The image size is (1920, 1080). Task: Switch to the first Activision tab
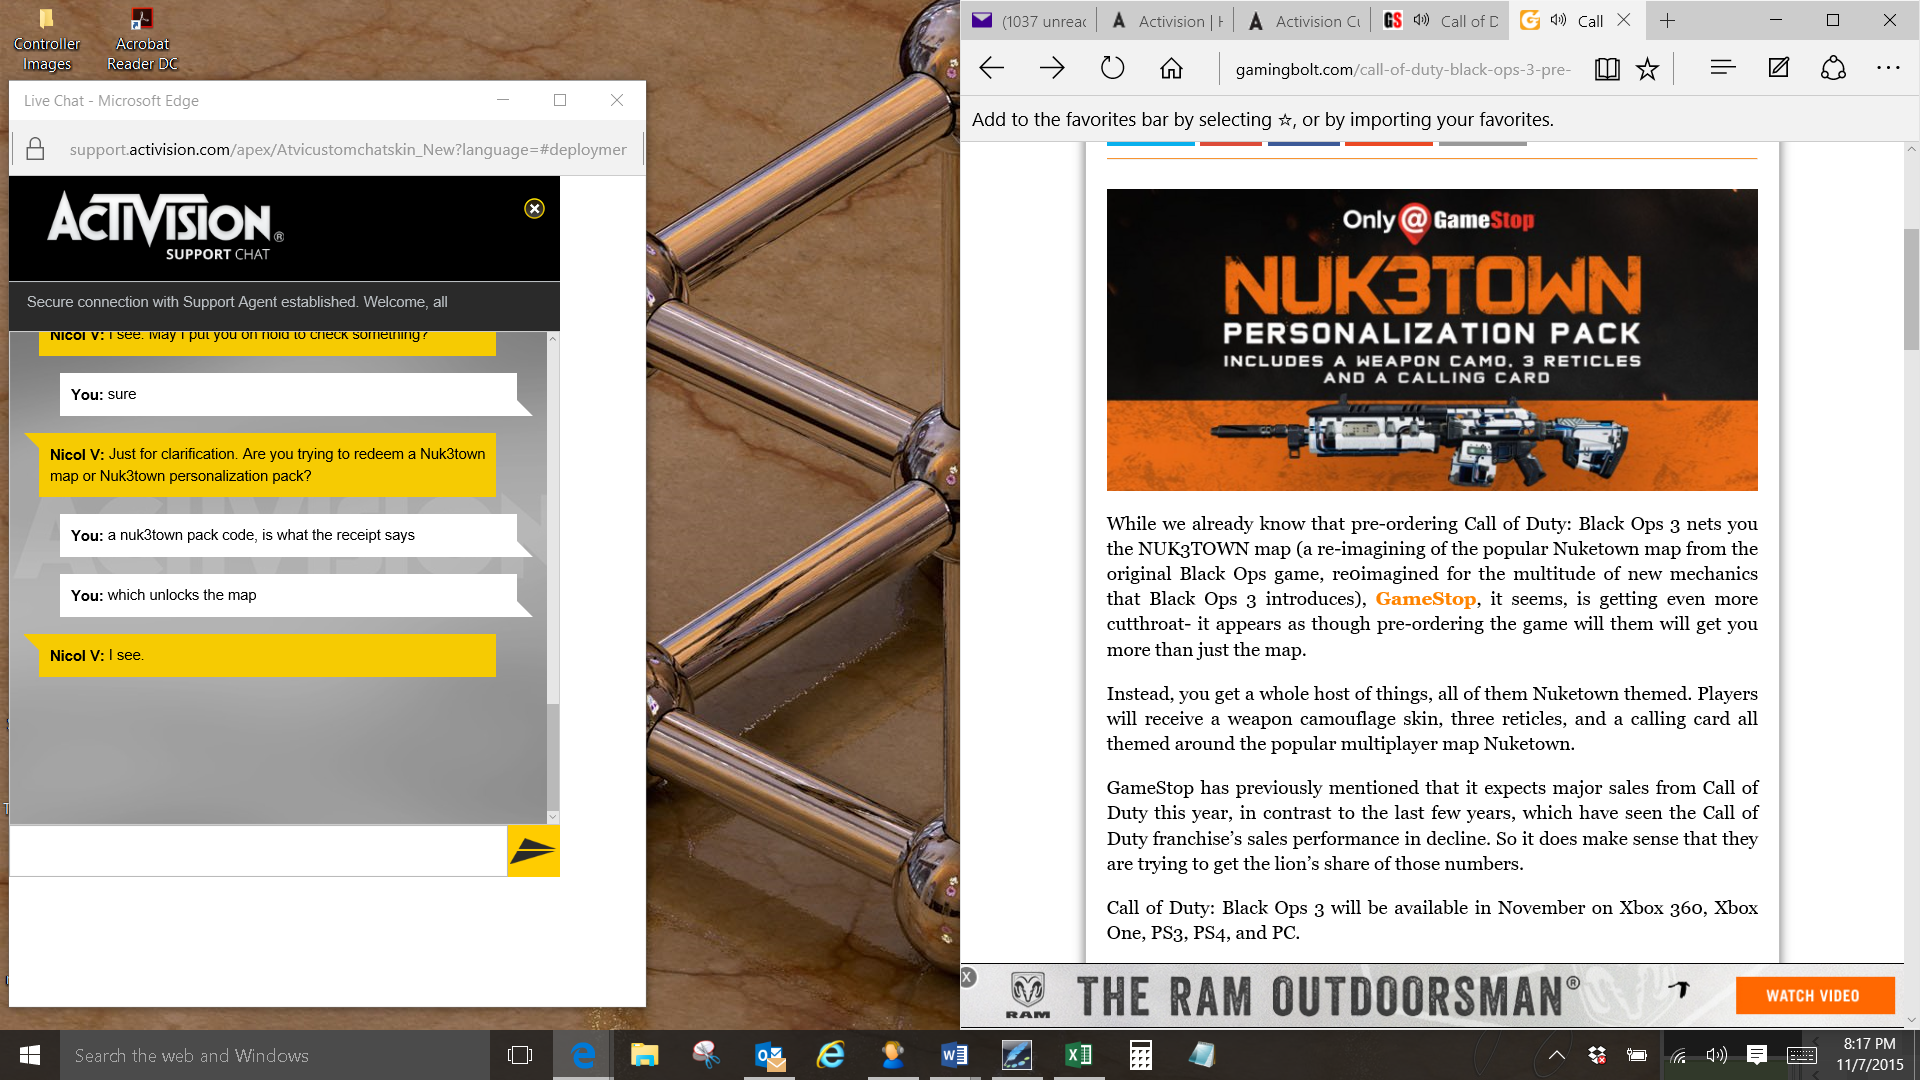pos(1166,21)
